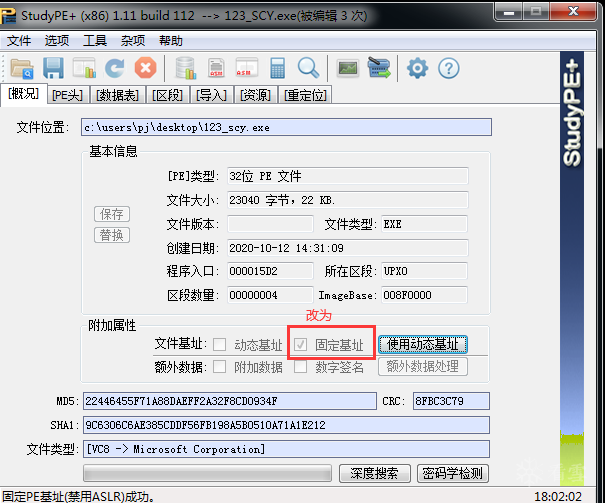Switch to the [重定位] tab
The width and height of the screenshot is (605, 503).
(305, 95)
